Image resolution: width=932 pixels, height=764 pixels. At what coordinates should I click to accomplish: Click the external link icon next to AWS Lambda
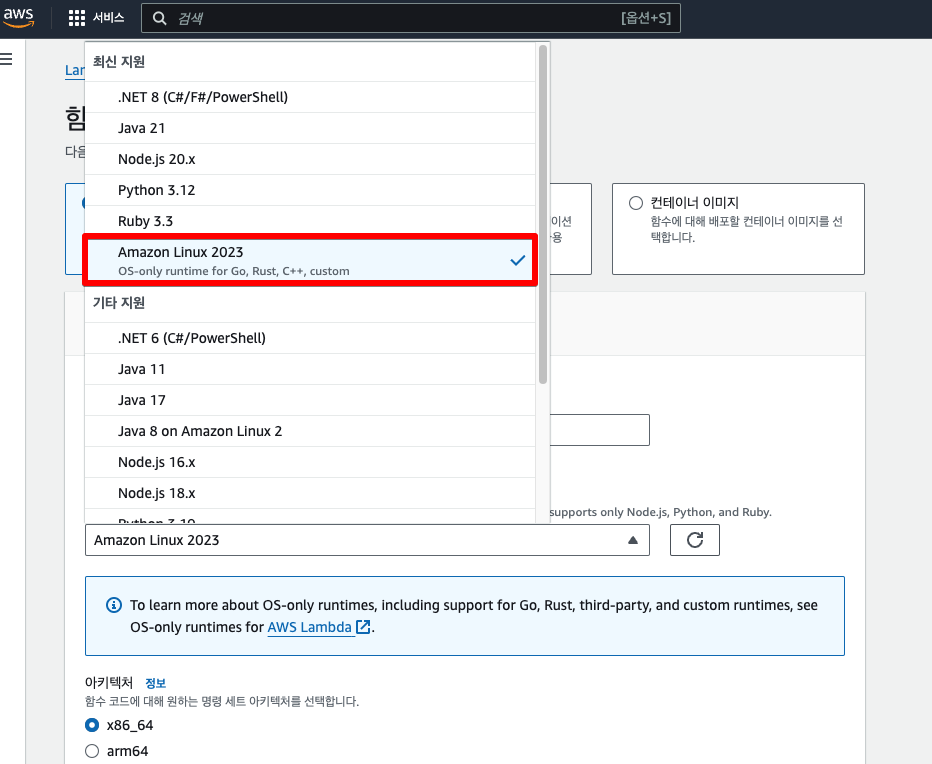[x=363, y=627]
